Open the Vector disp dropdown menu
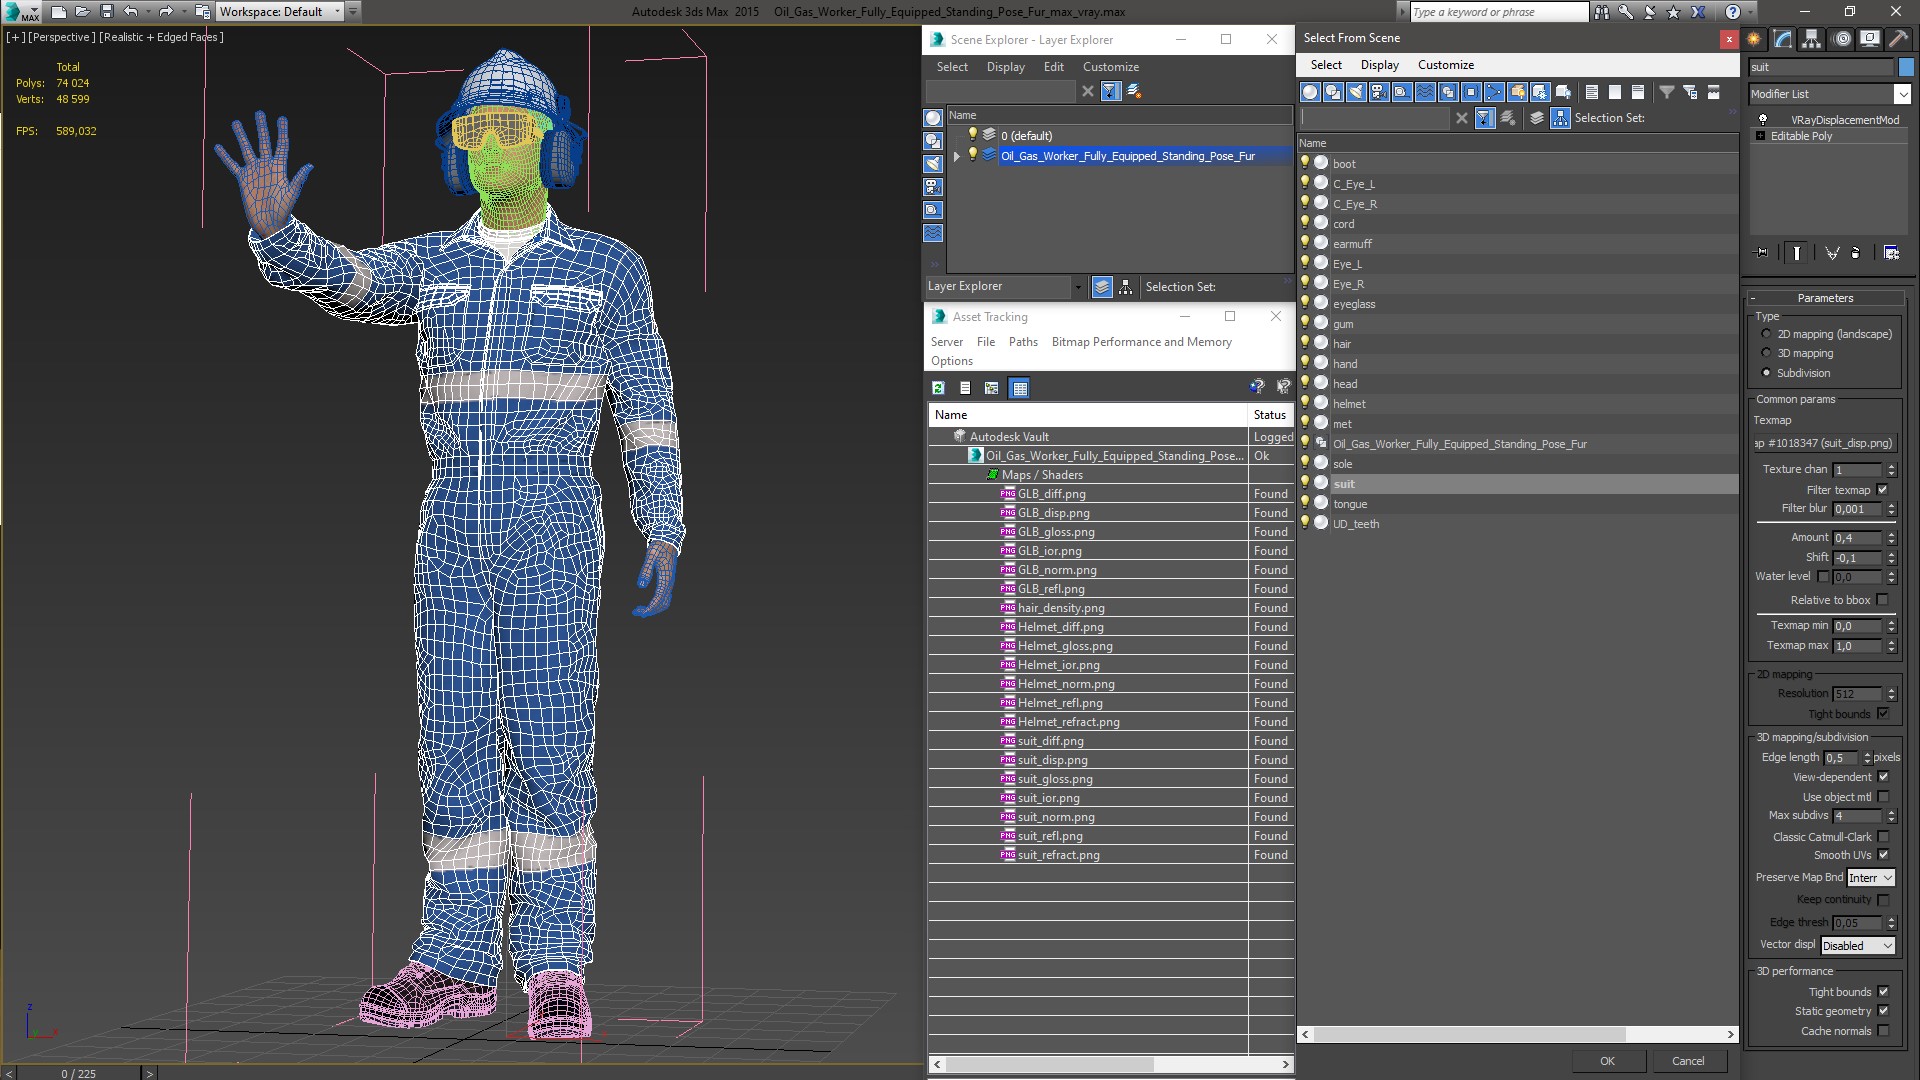Screen dimensions: 1920x1080 (1855, 945)
